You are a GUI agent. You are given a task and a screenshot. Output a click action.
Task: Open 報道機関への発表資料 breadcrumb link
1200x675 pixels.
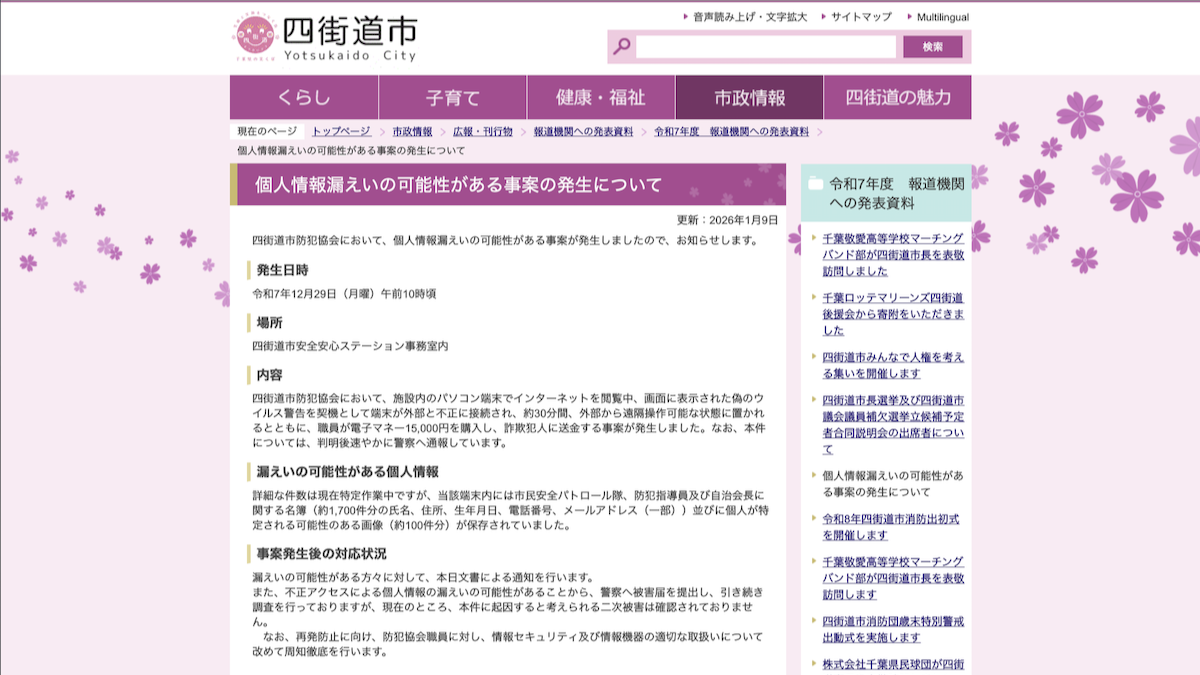[583, 132]
